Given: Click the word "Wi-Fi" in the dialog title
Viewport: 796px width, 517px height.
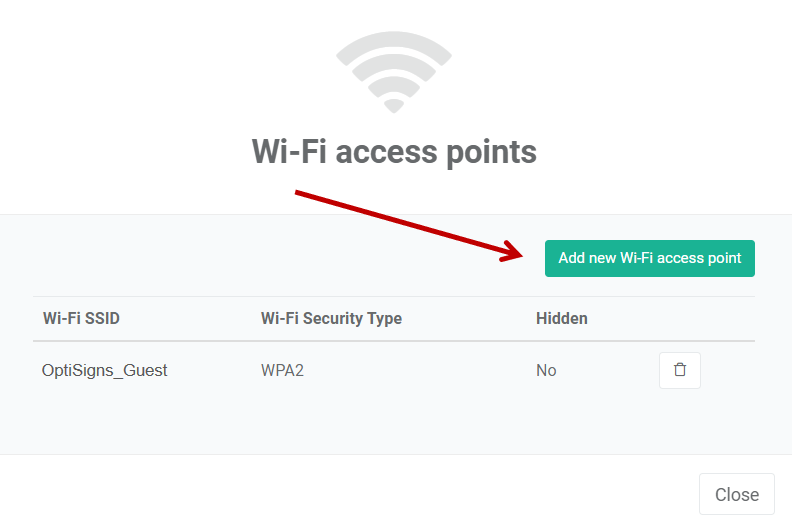Looking at the screenshot, I should [289, 151].
